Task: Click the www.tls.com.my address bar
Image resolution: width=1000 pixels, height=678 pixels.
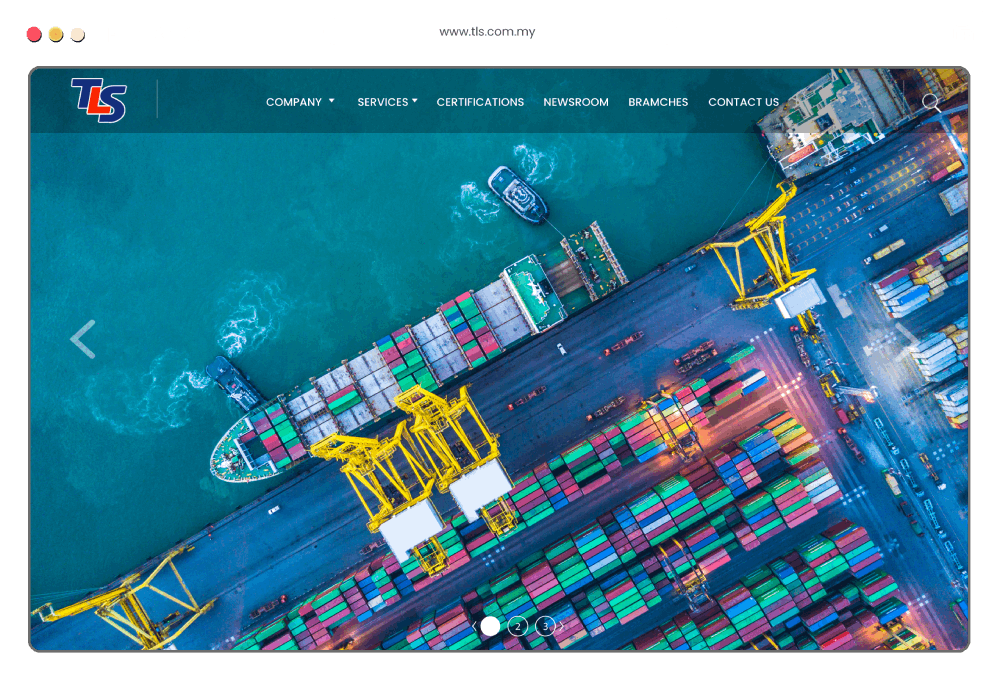Action: click(x=500, y=32)
